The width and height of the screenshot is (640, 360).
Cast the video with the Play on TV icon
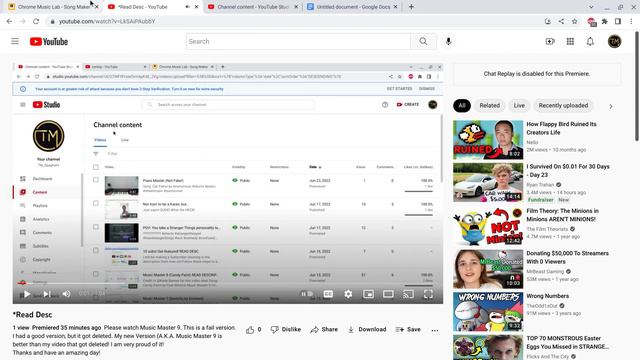pos(408,294)
